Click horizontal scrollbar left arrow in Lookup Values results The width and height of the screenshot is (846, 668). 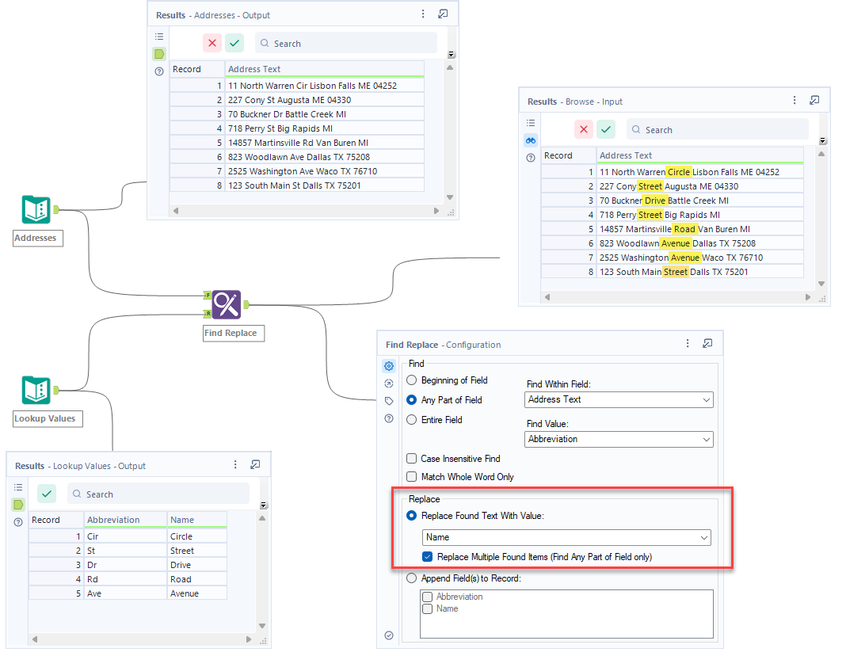35,639
